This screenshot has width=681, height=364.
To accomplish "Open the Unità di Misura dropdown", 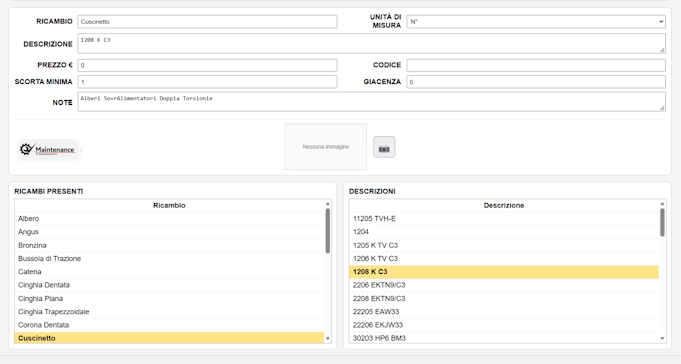I will point(536,22).
